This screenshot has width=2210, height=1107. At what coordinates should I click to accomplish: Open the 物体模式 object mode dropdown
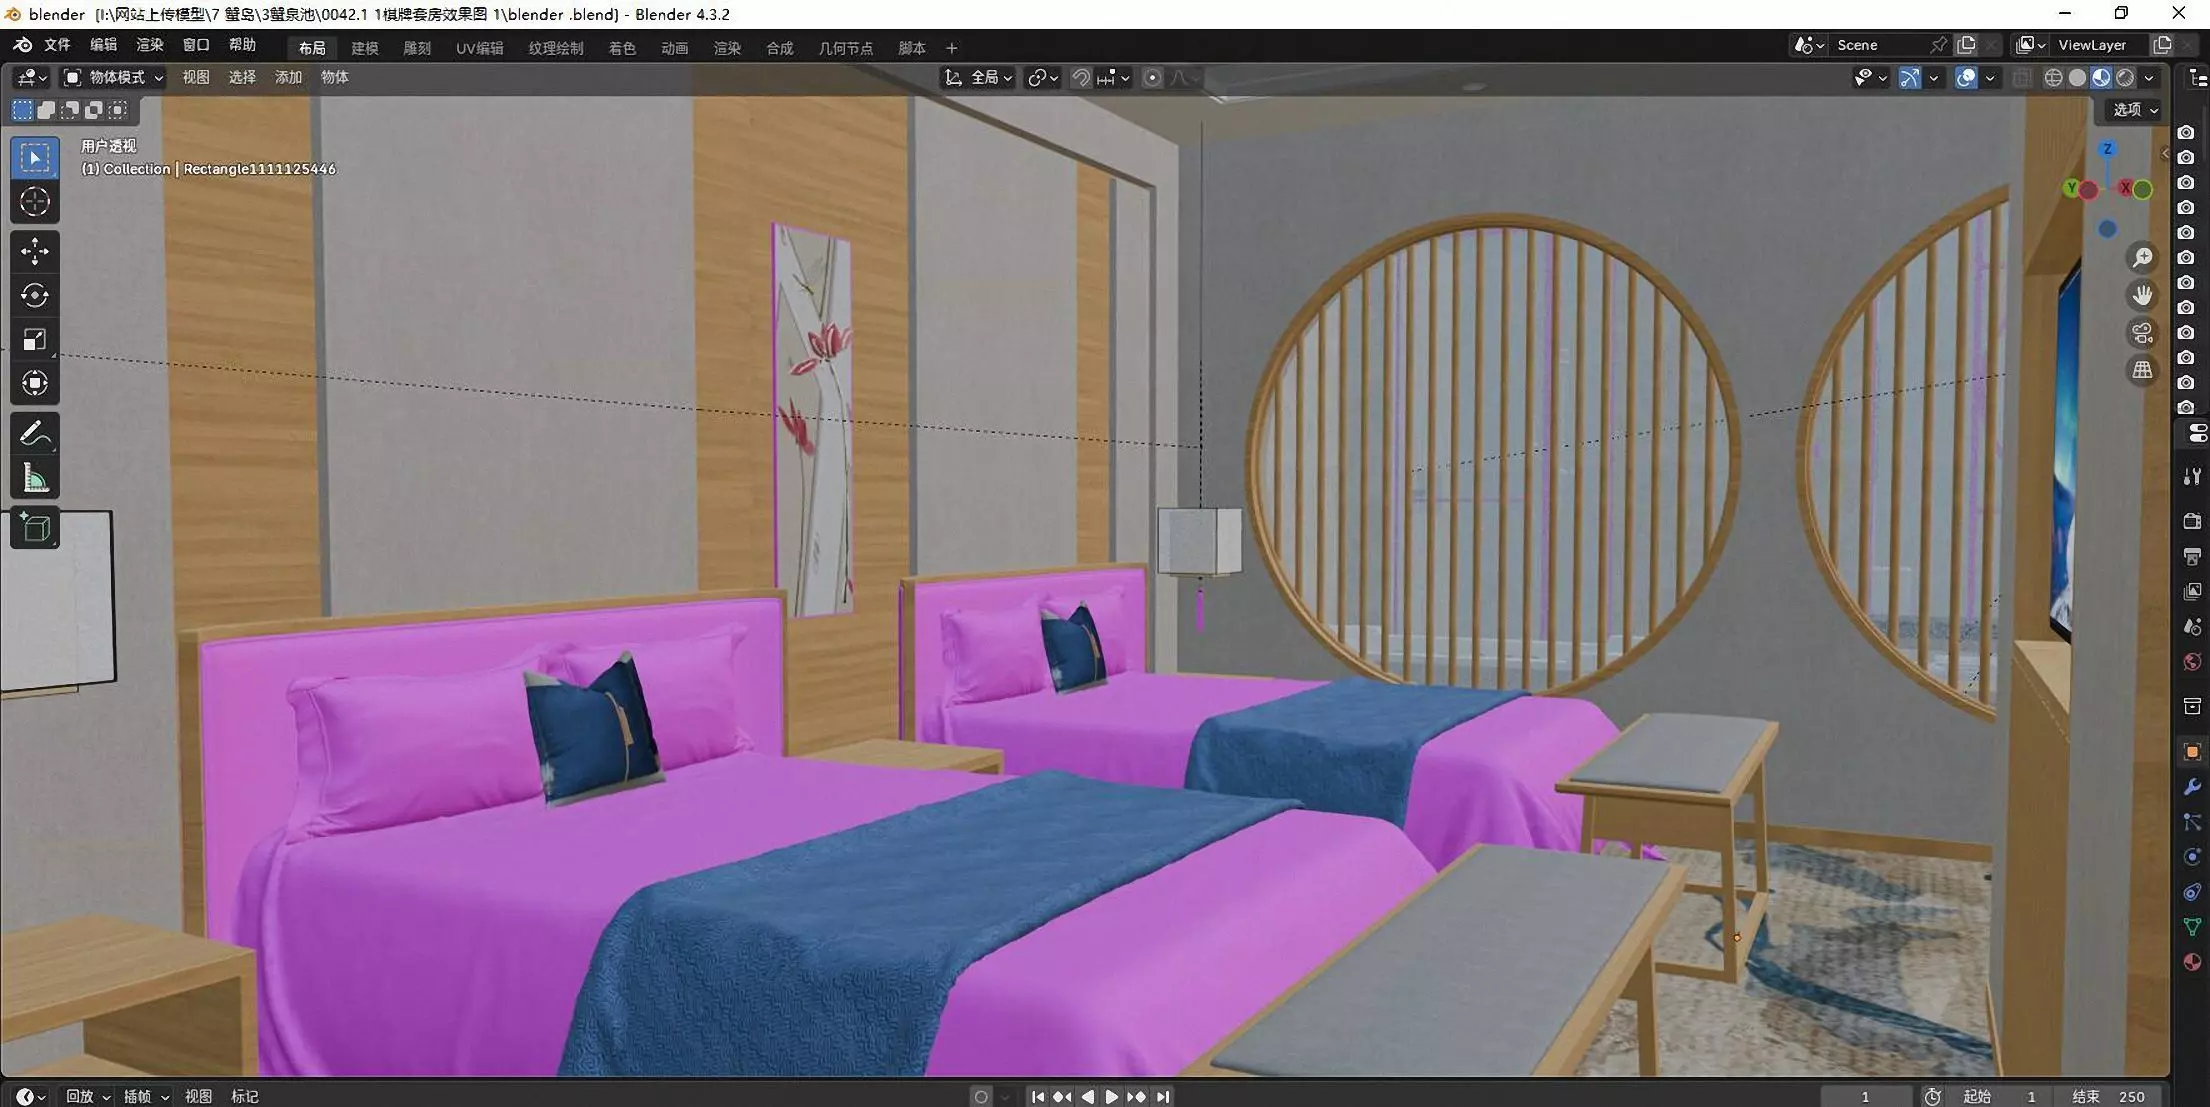(x=113, y=78)
